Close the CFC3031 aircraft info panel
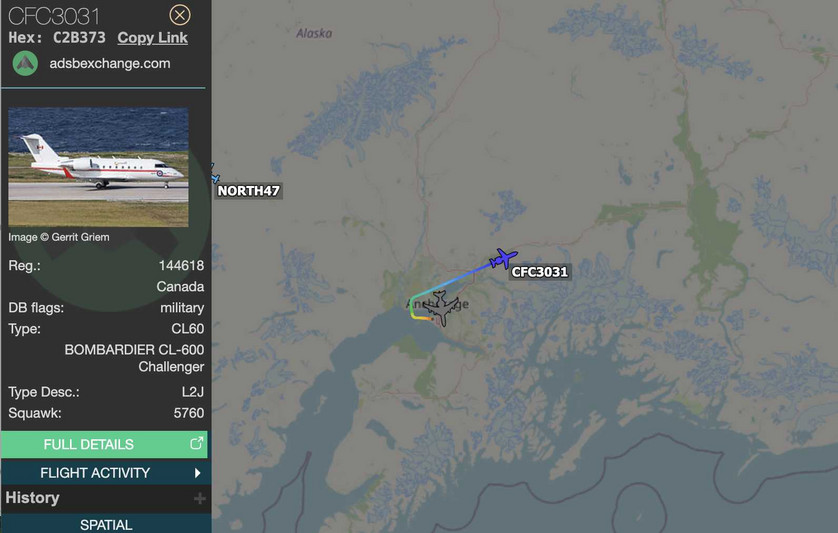 180,15
